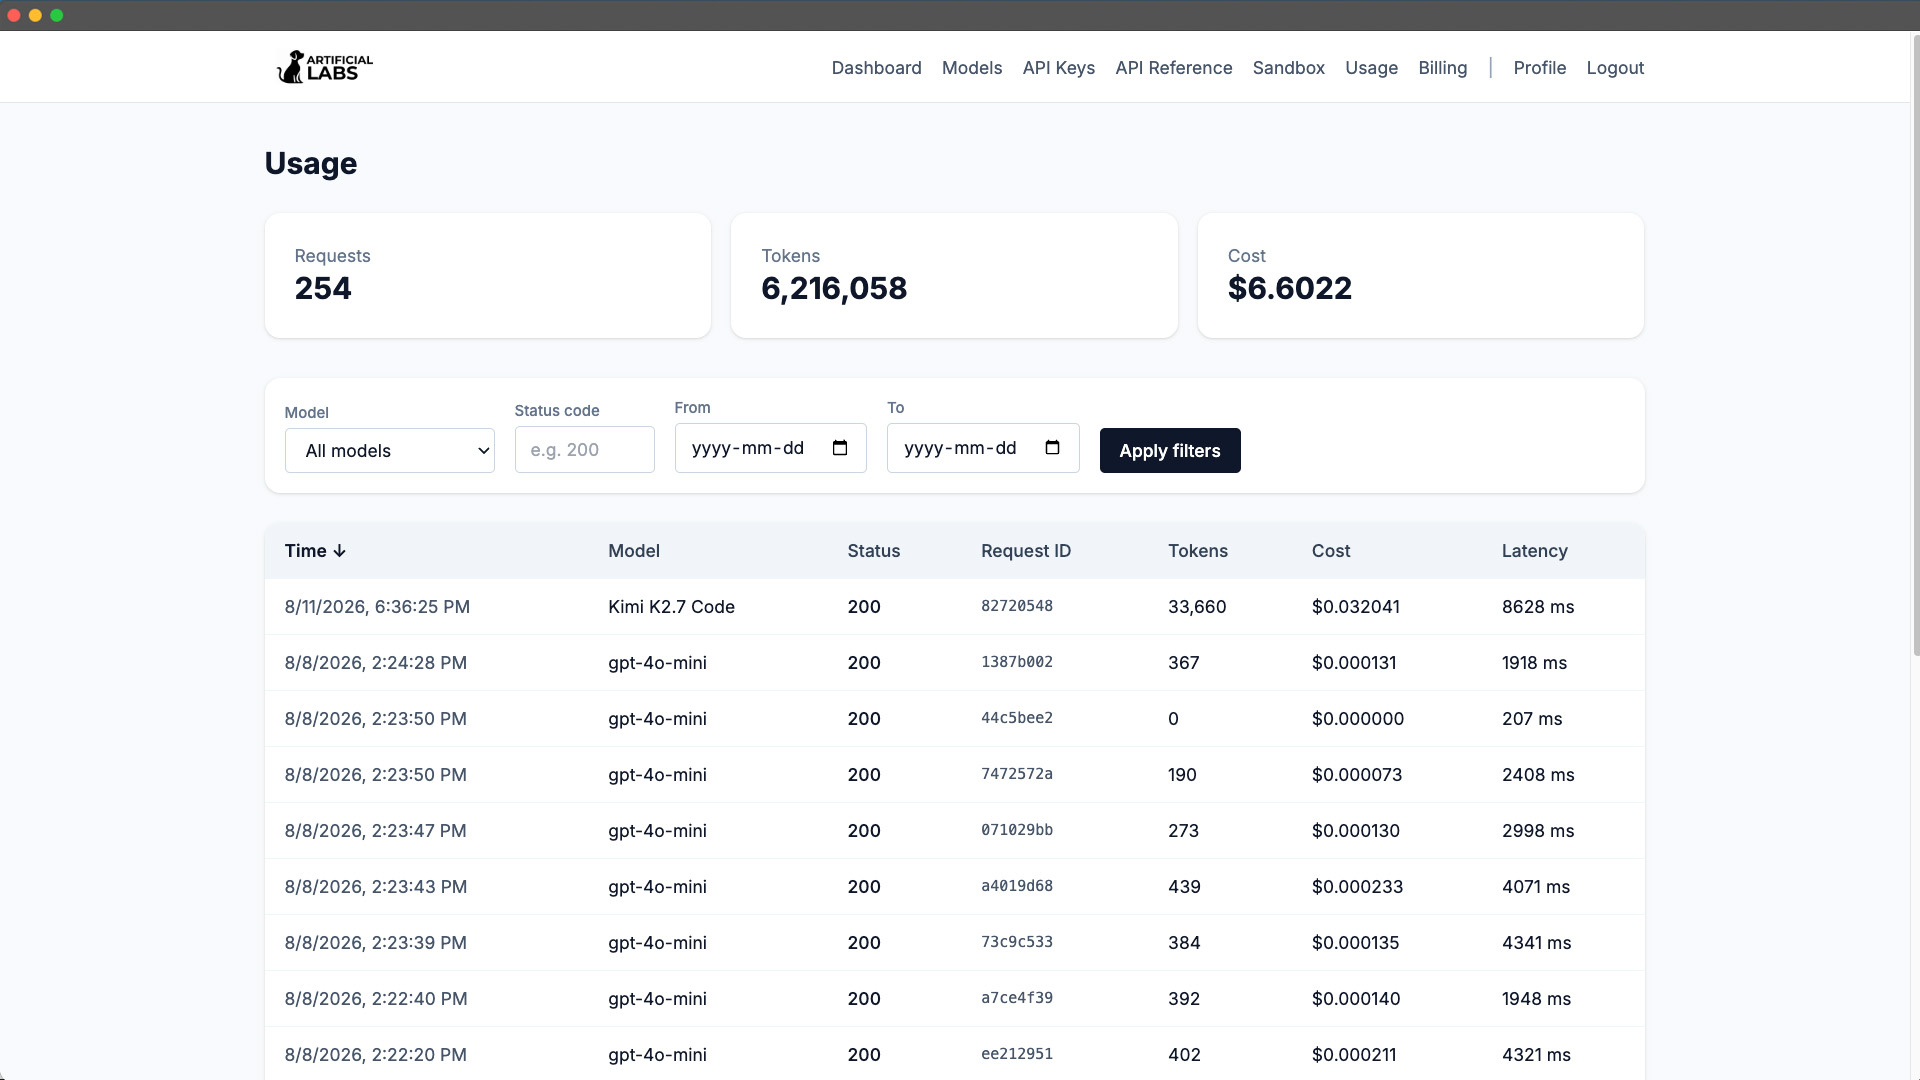Click request ID ee212951
Screen dimensions: 1920x1080
1016,1054
